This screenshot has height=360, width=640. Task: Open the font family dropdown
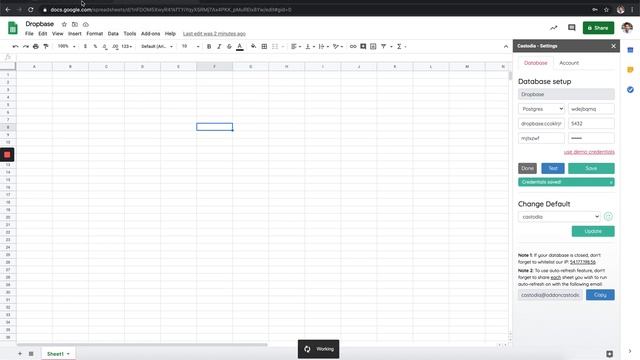pos(157,47)
